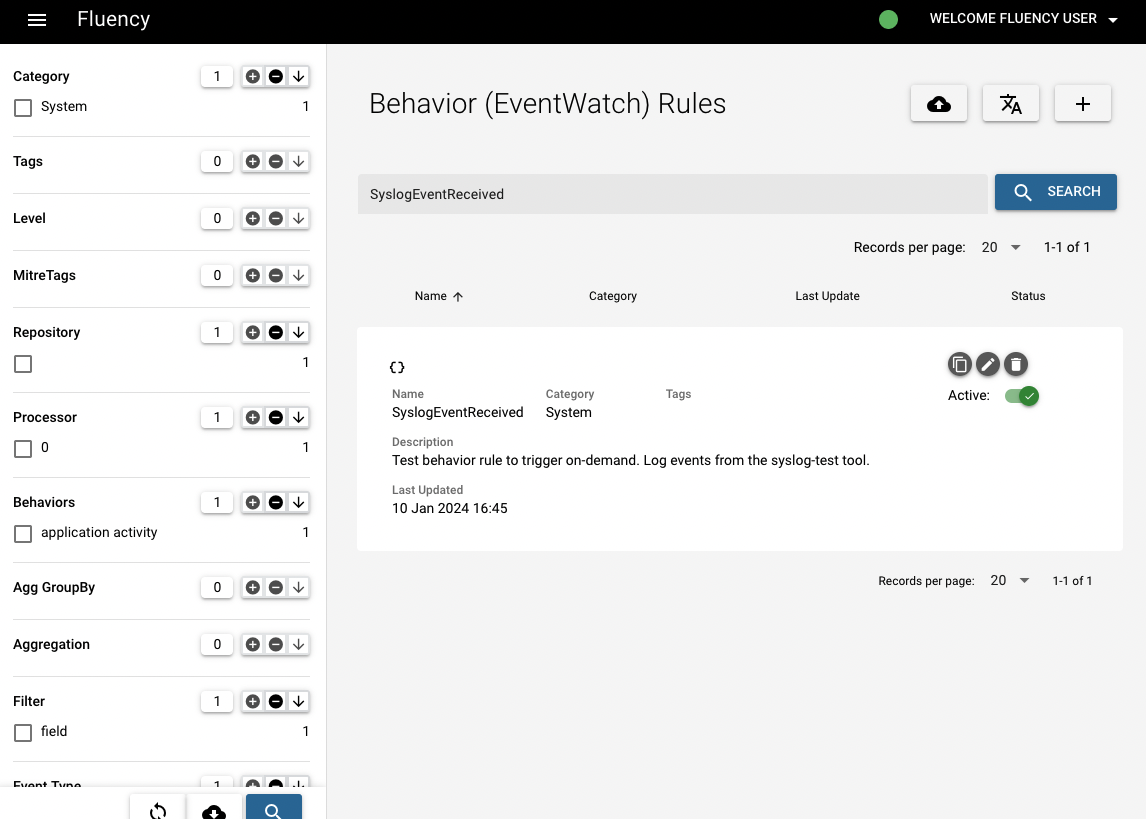Sort by the Last Update column header
Viewport: 1146px width, 819px height.
pos(827,296)
